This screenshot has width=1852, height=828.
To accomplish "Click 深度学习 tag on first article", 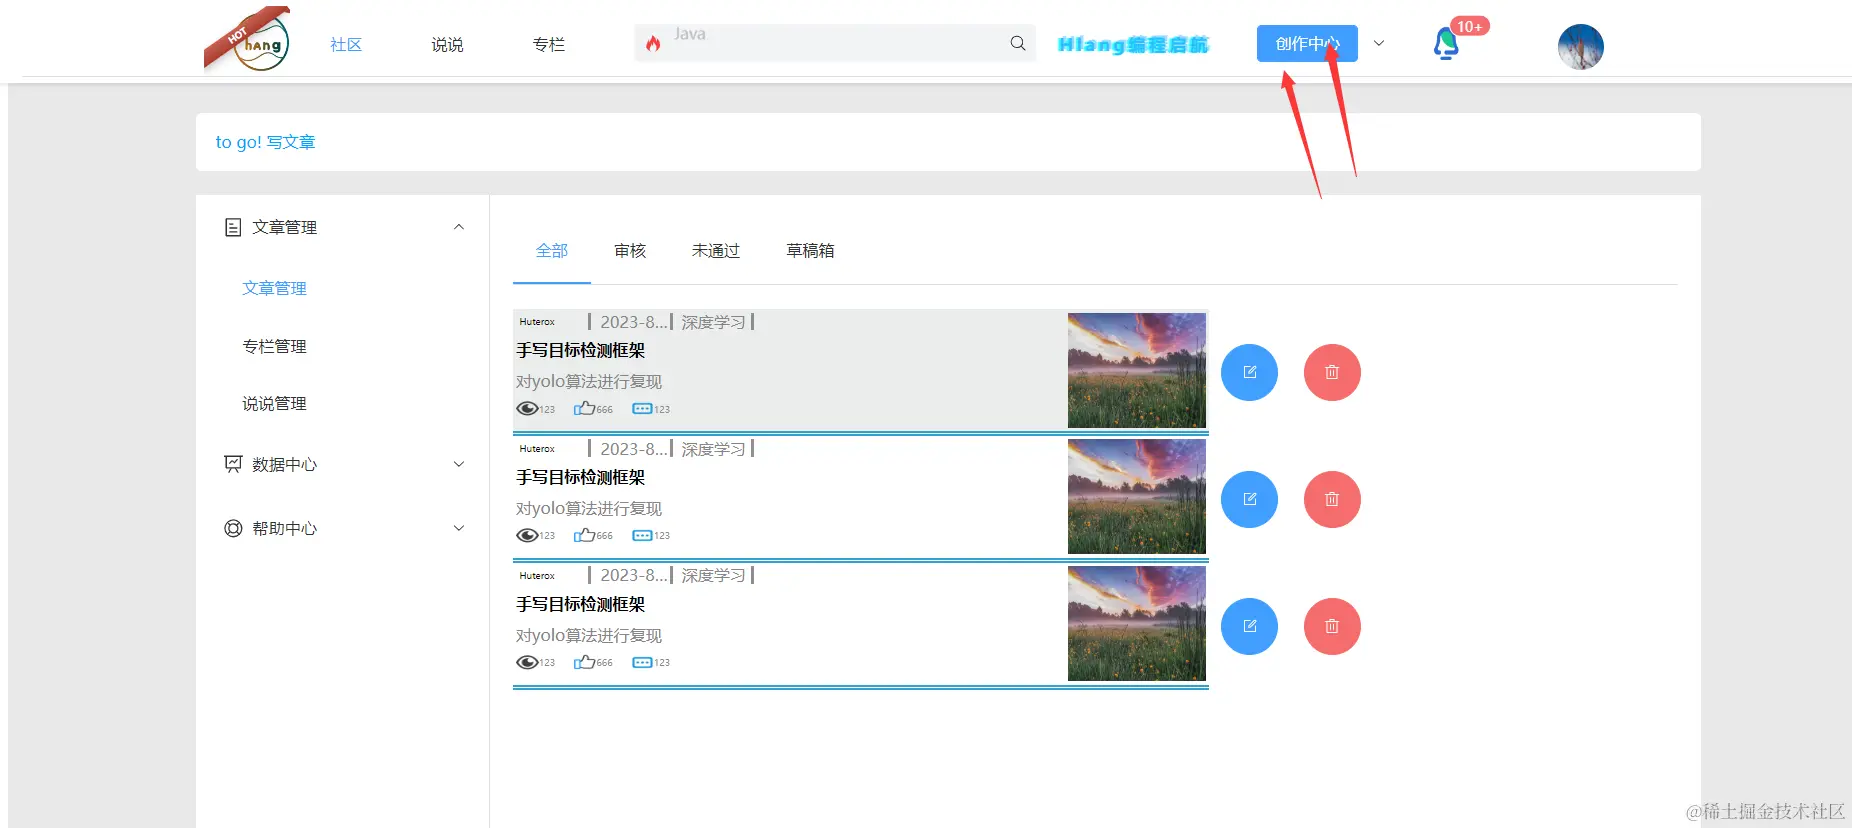I will (713, 322).
